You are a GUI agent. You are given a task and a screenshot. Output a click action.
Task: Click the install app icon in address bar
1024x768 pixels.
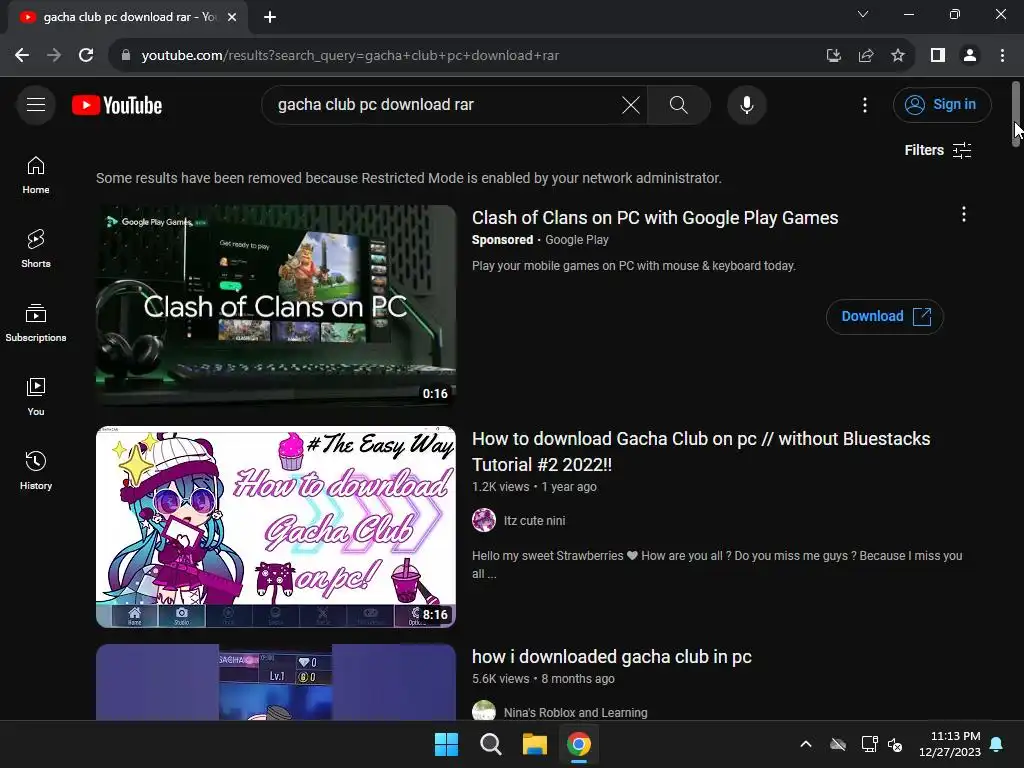point(833,56)
